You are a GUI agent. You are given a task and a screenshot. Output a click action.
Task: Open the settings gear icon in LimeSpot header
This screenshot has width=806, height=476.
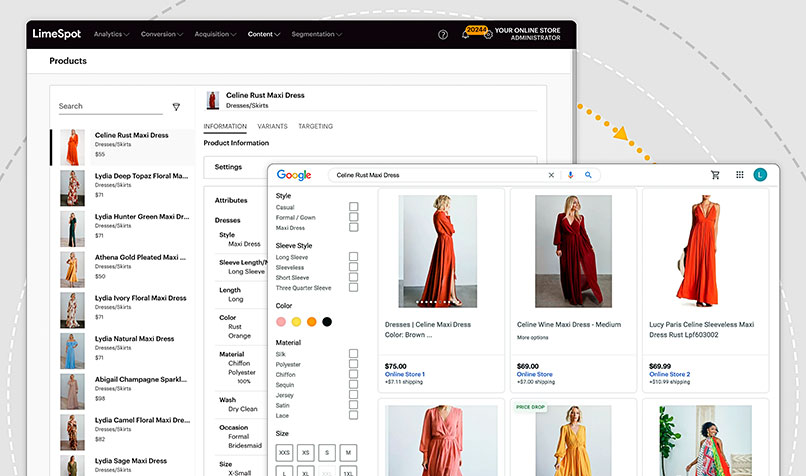coord(488,35)
